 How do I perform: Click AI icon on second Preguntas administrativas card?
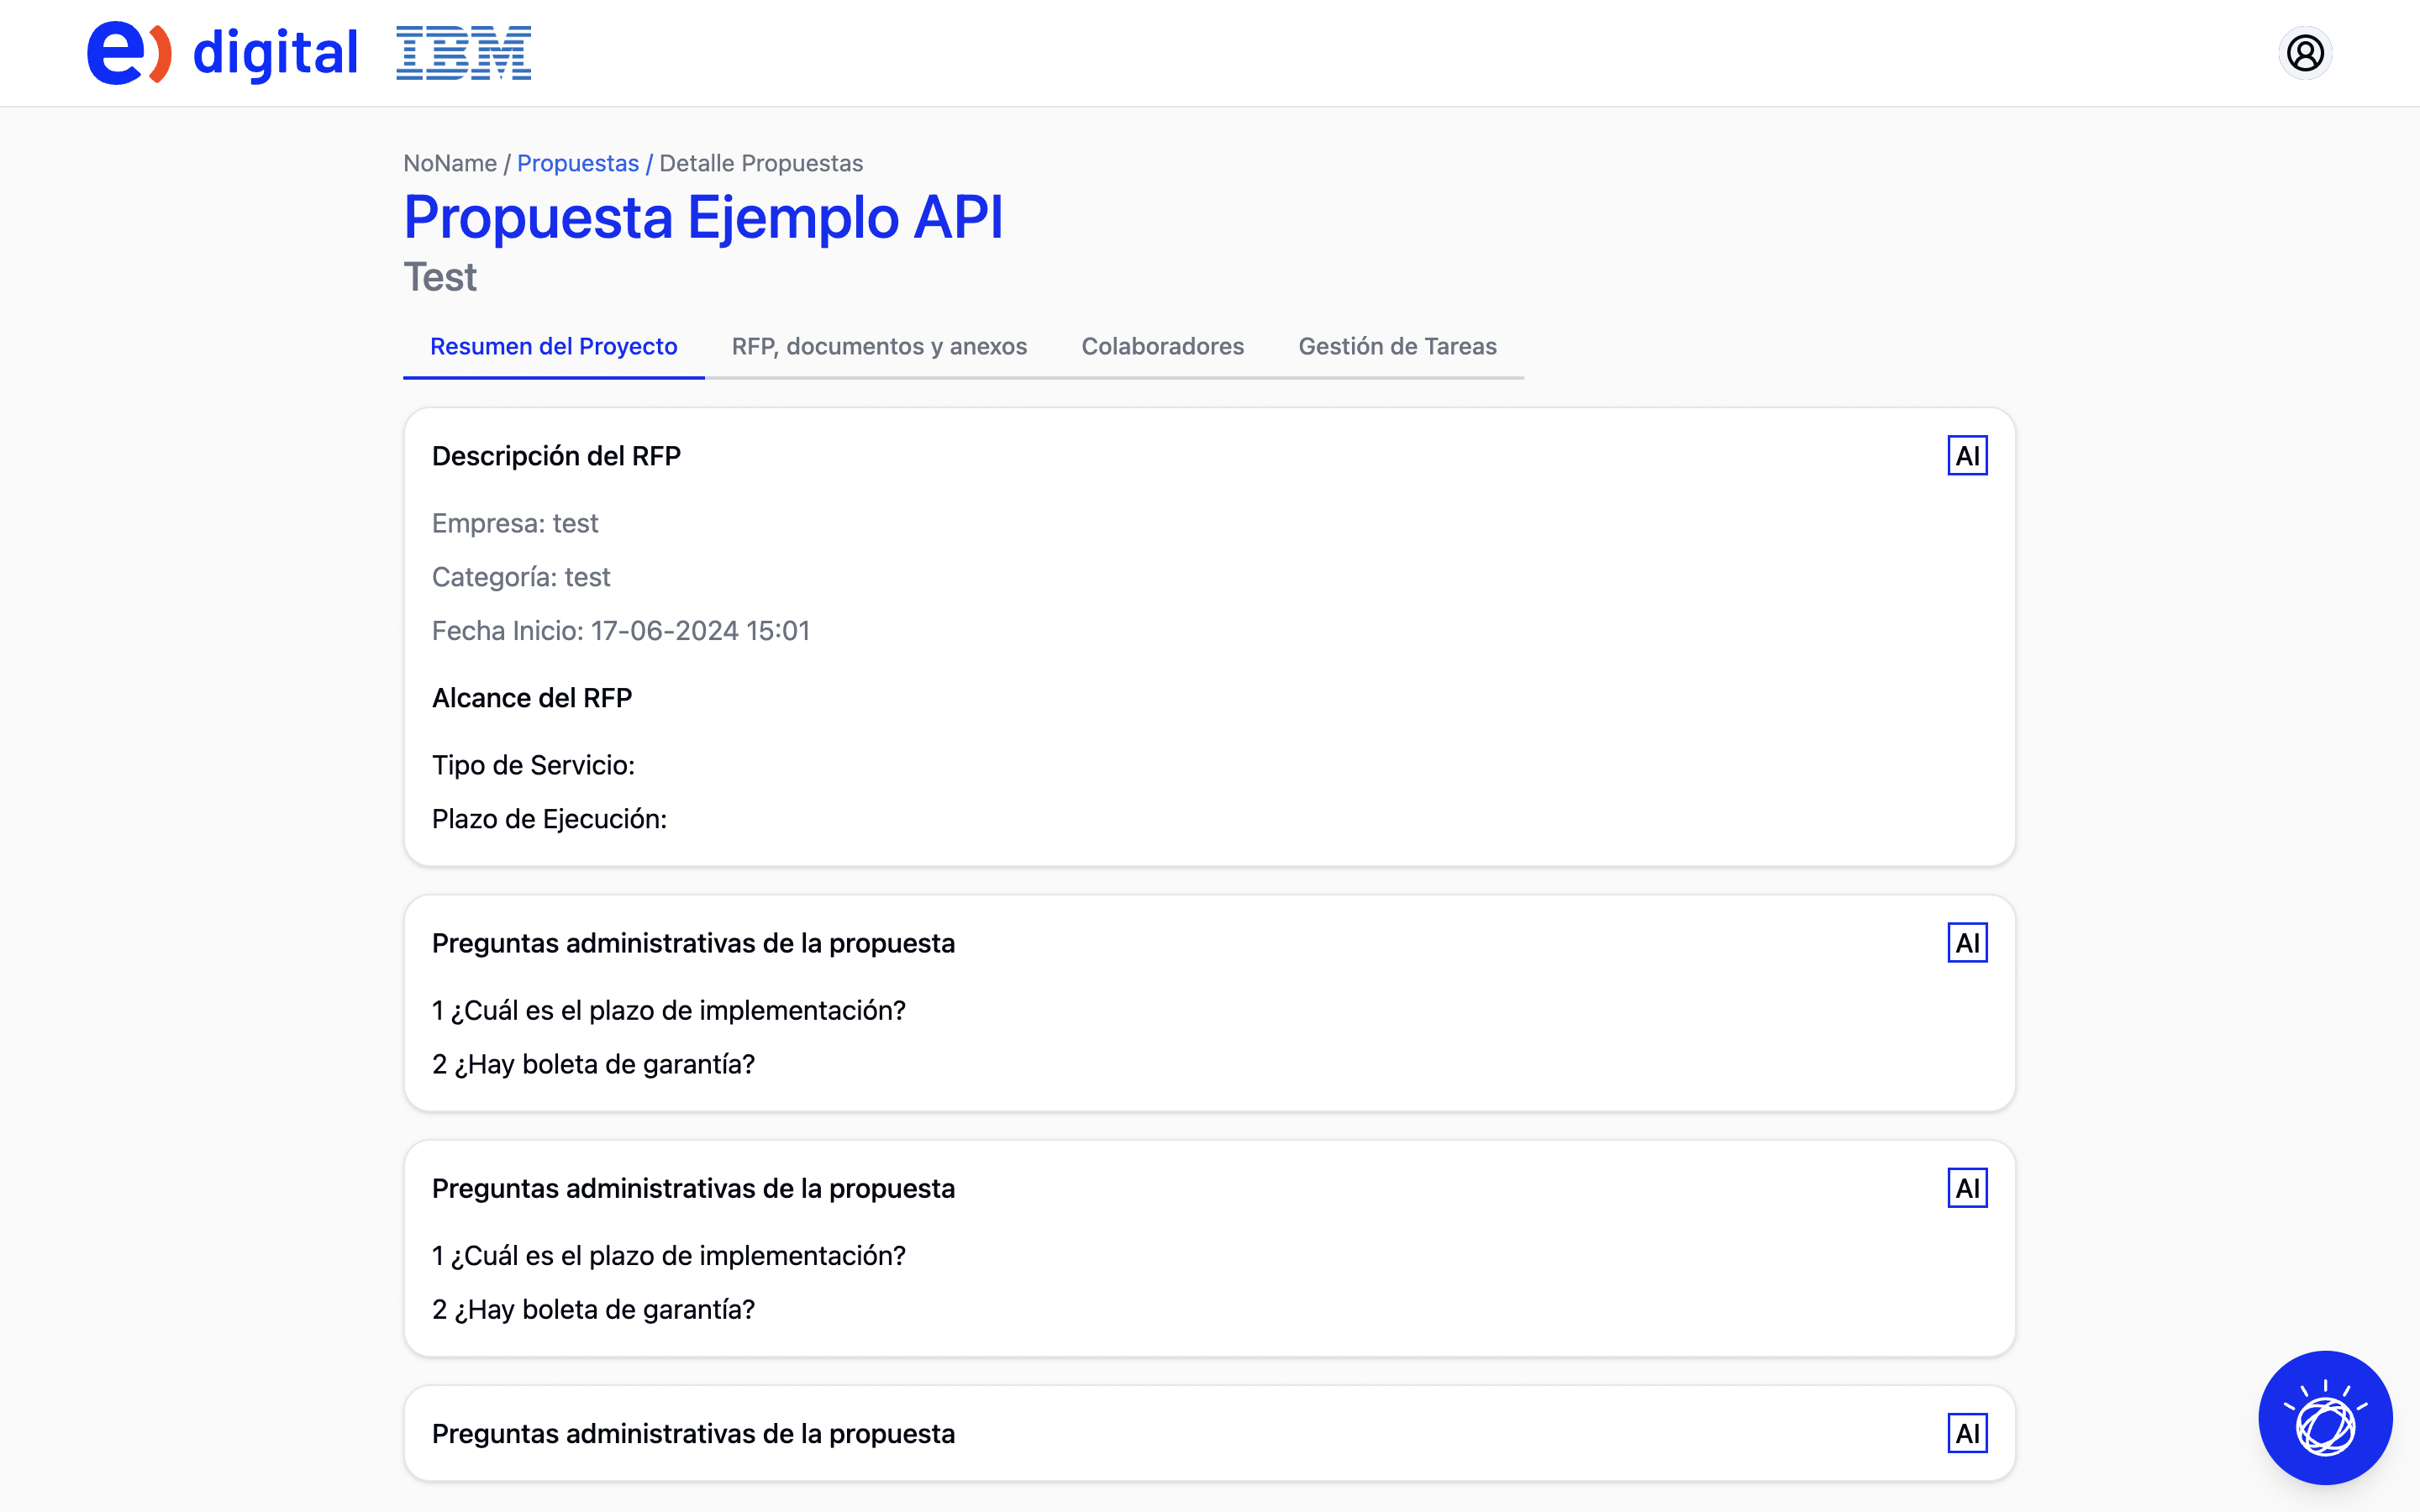[1967, 1188]
